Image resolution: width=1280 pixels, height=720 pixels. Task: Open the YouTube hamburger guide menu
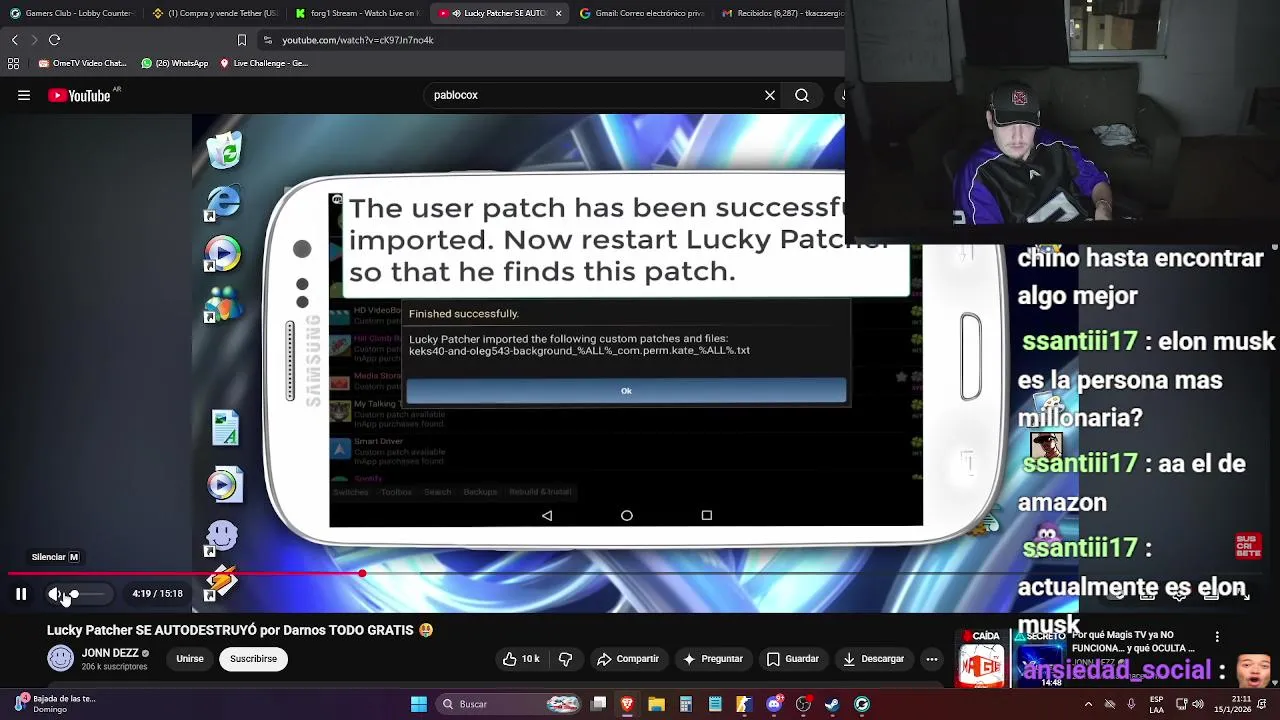24,96
